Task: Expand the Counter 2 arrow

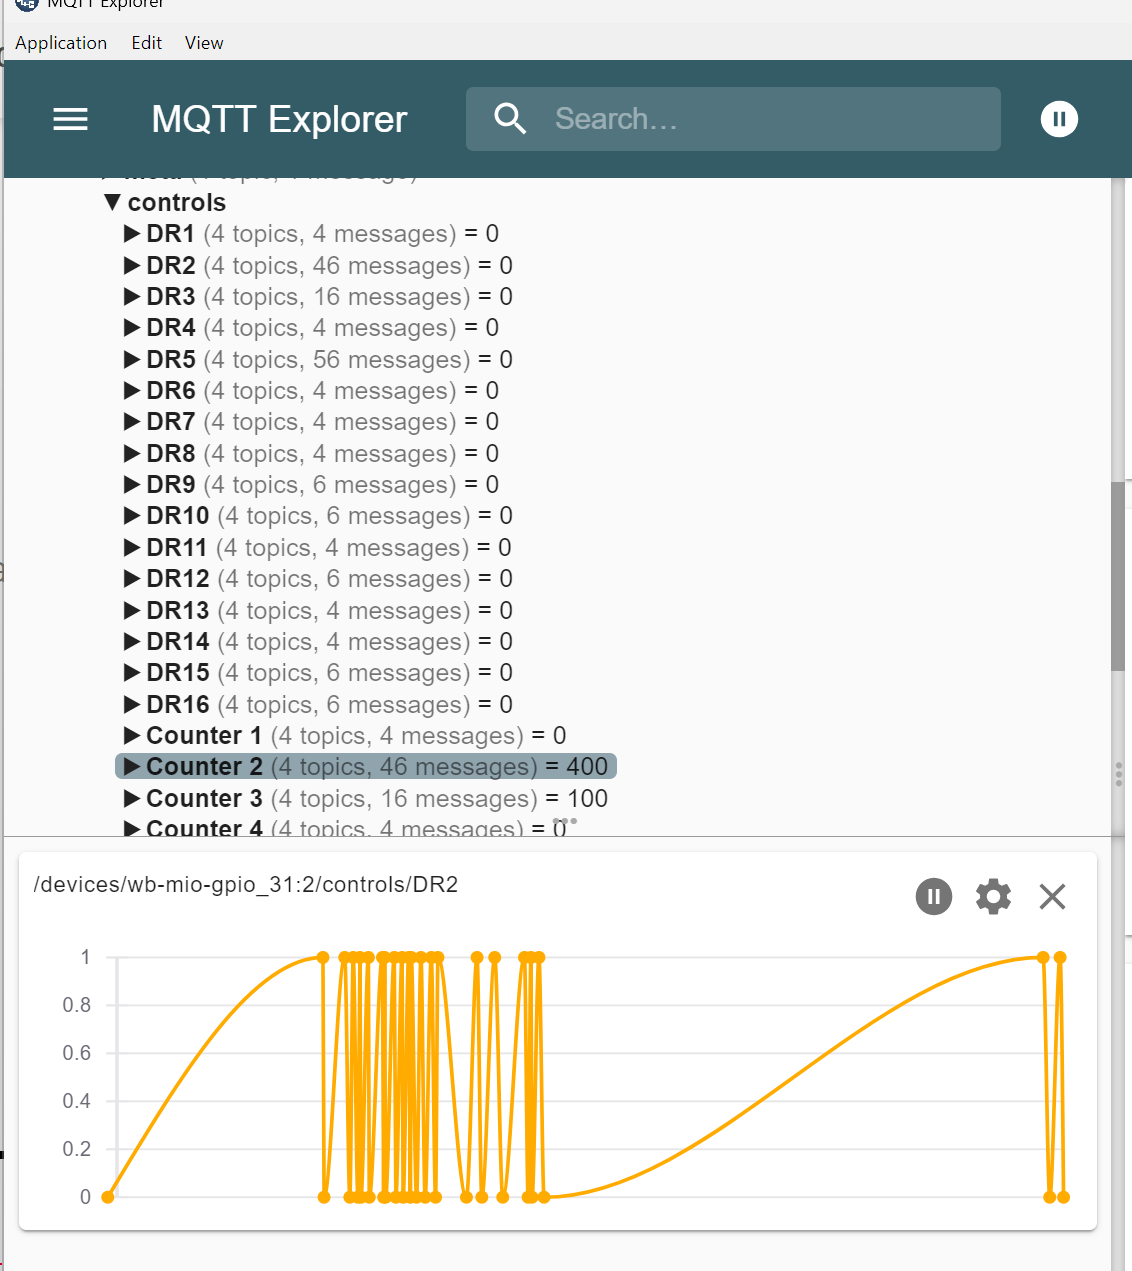Action: 131,767
